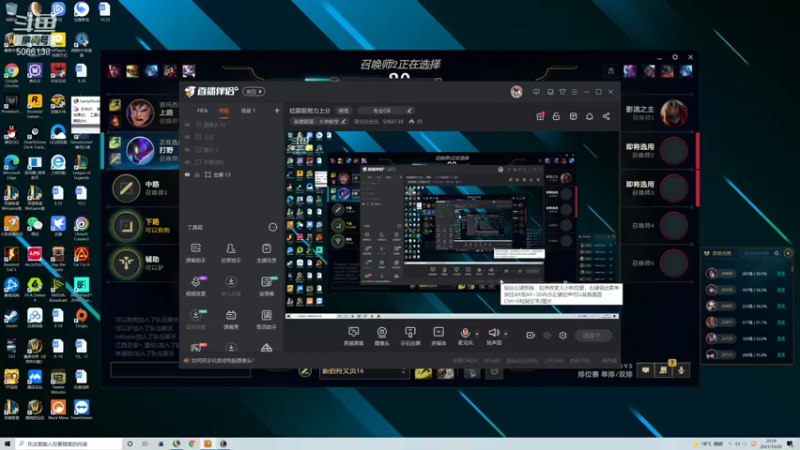Add a 直播屏幕 screen capture source
The width and height of the screenshot is (800, 450).
(x=353, y=336)
